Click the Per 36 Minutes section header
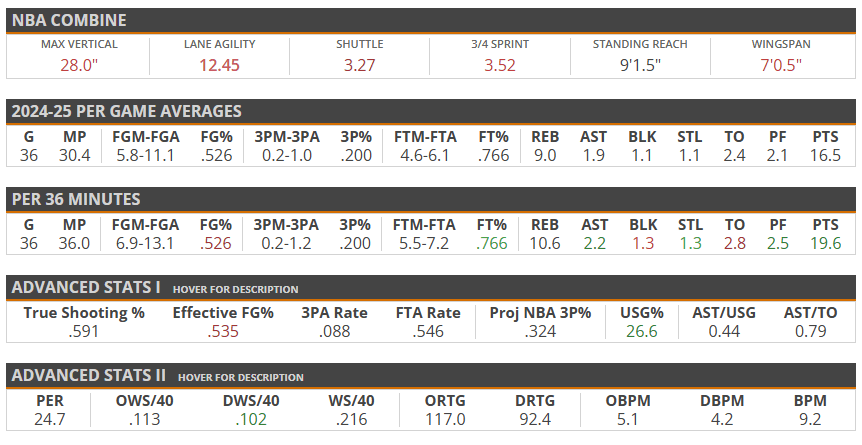This screenshot has height=445, width=862. [76, 199]
